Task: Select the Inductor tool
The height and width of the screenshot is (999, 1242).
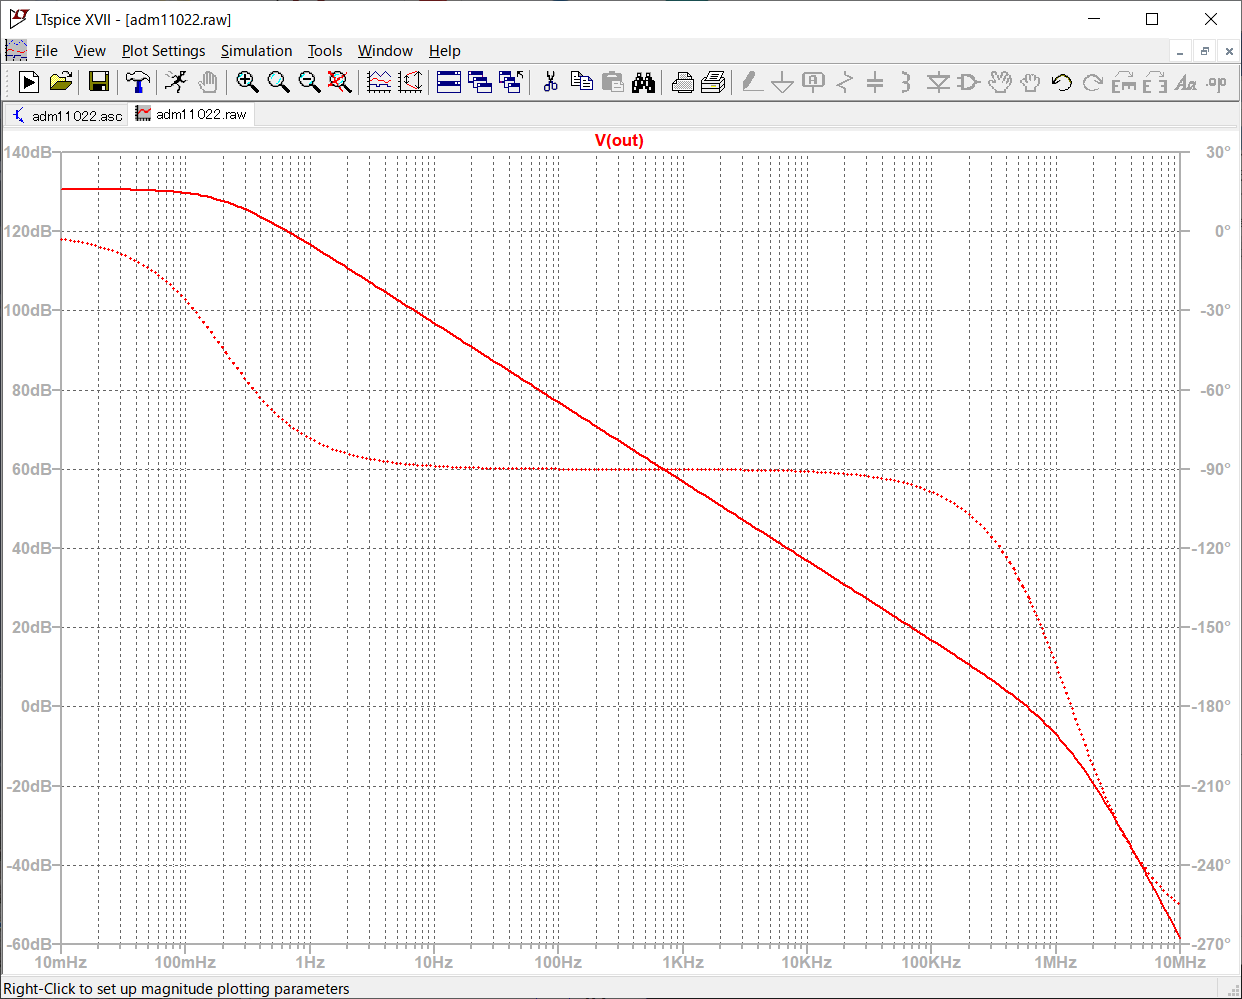Action: (906, 82)
